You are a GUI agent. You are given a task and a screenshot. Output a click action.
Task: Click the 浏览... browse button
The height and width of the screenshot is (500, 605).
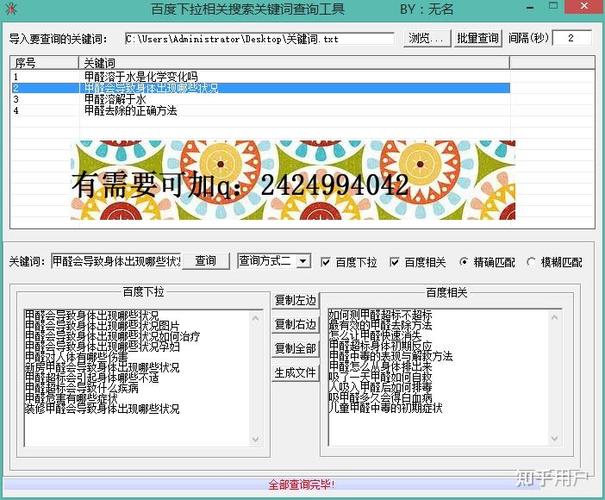(x=427, y=38)
